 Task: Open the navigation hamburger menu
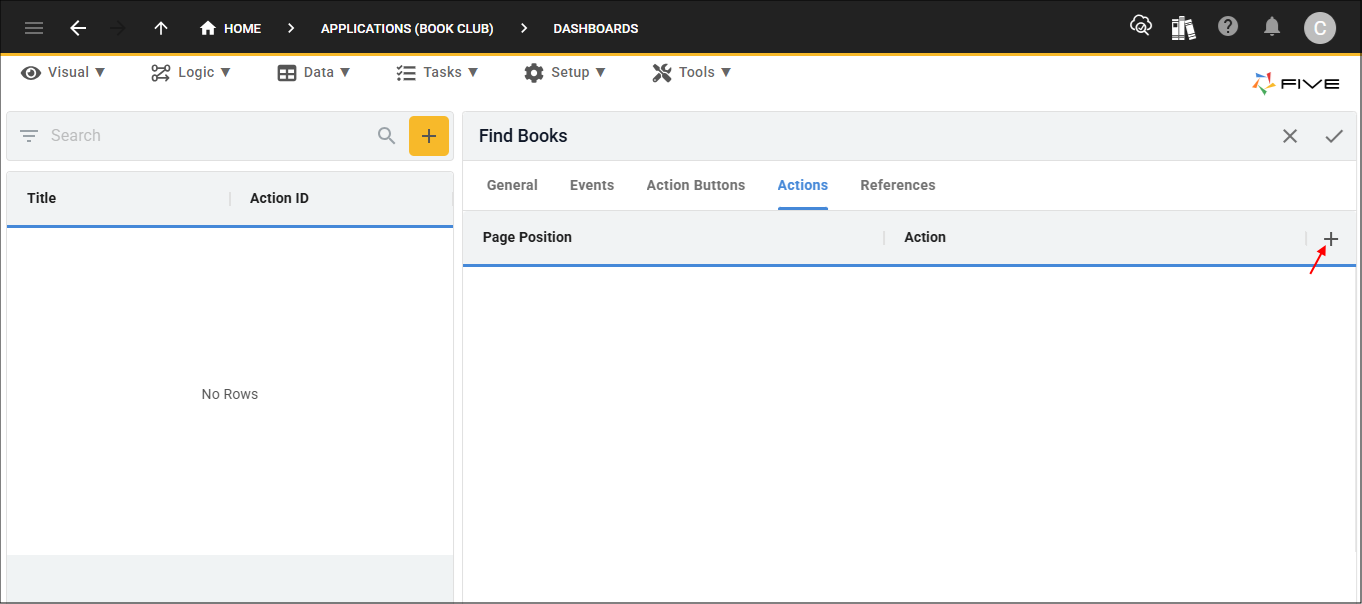(33, 27)
